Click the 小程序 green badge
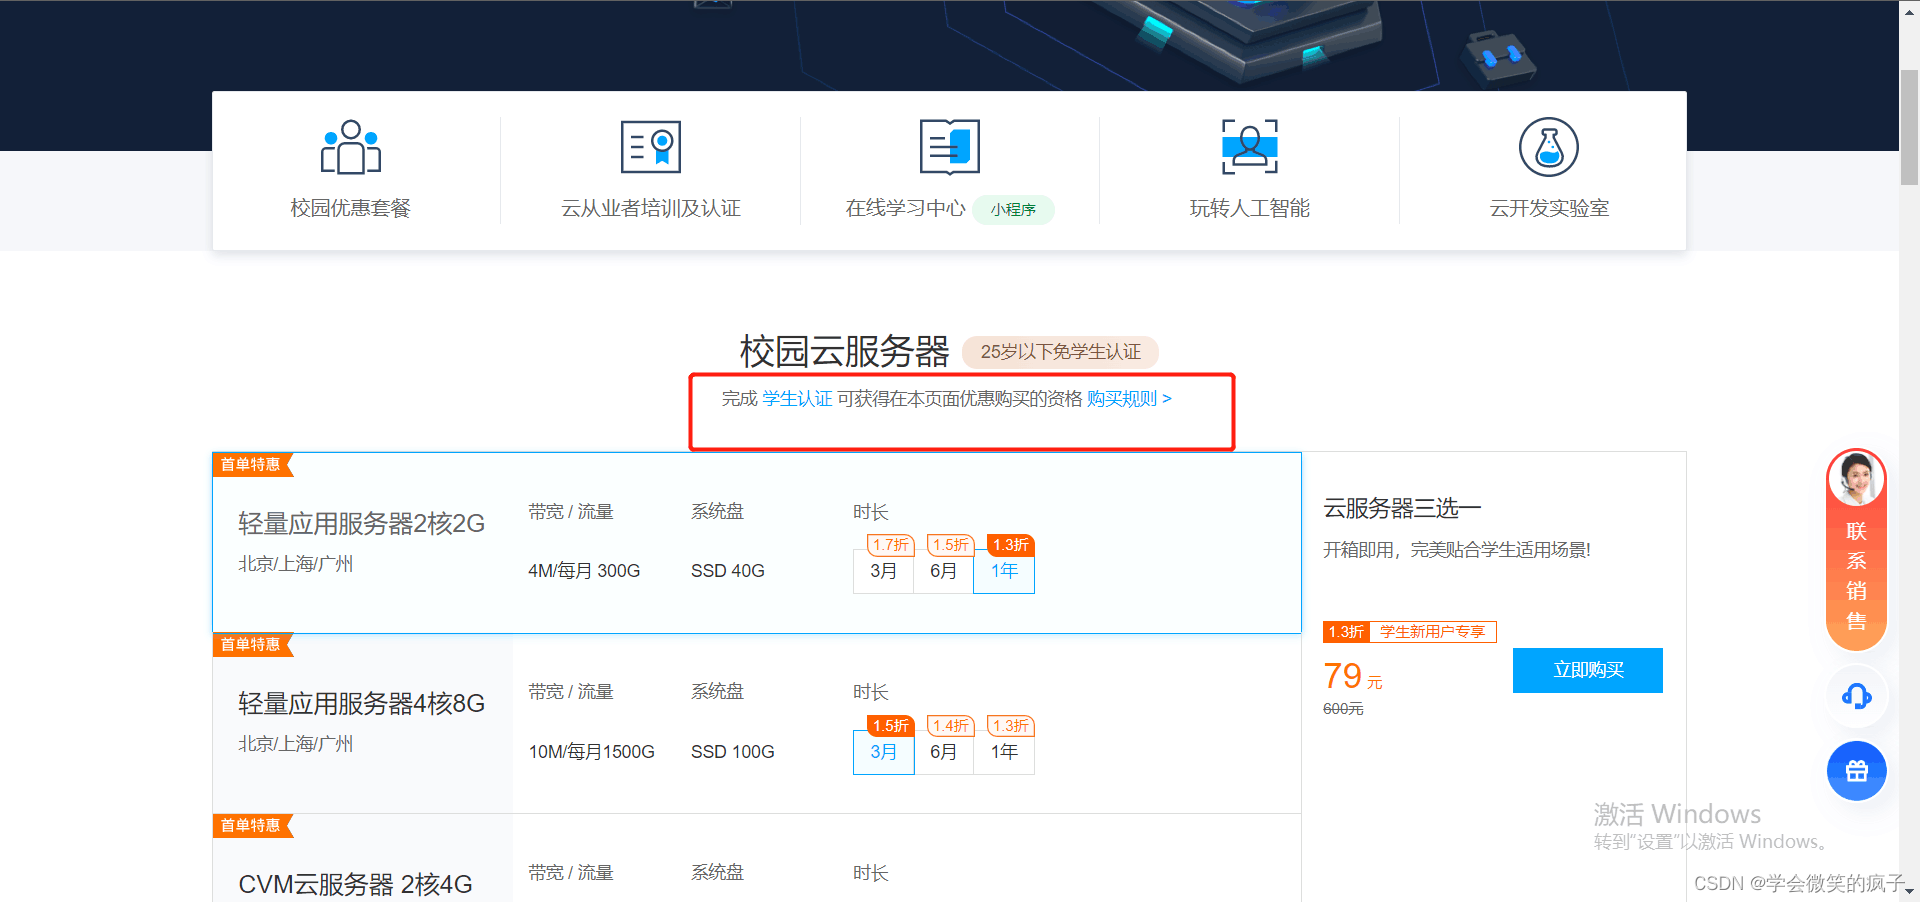 click(x=1014, y=209)
